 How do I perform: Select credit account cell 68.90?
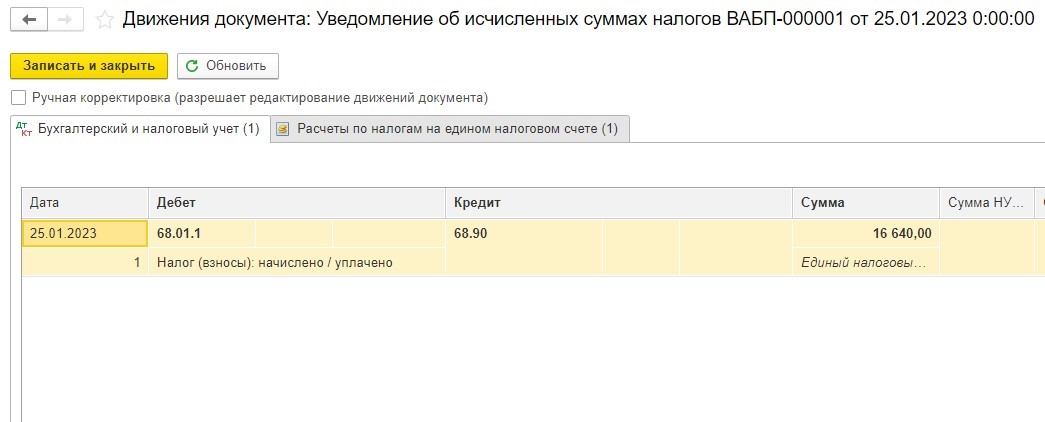pos(524,233)
